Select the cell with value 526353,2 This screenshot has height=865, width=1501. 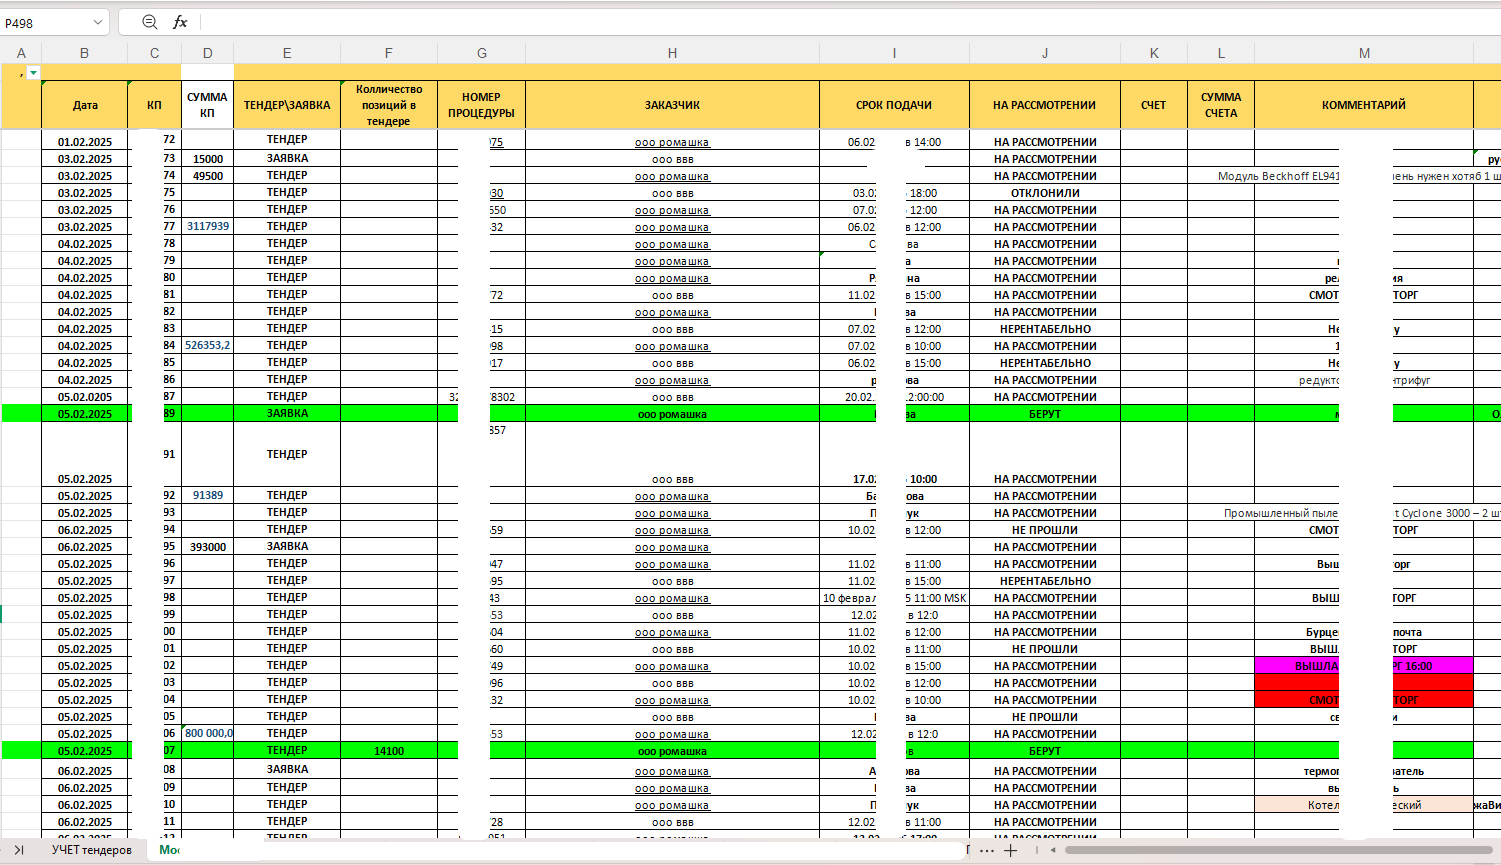tap(207, 346)
